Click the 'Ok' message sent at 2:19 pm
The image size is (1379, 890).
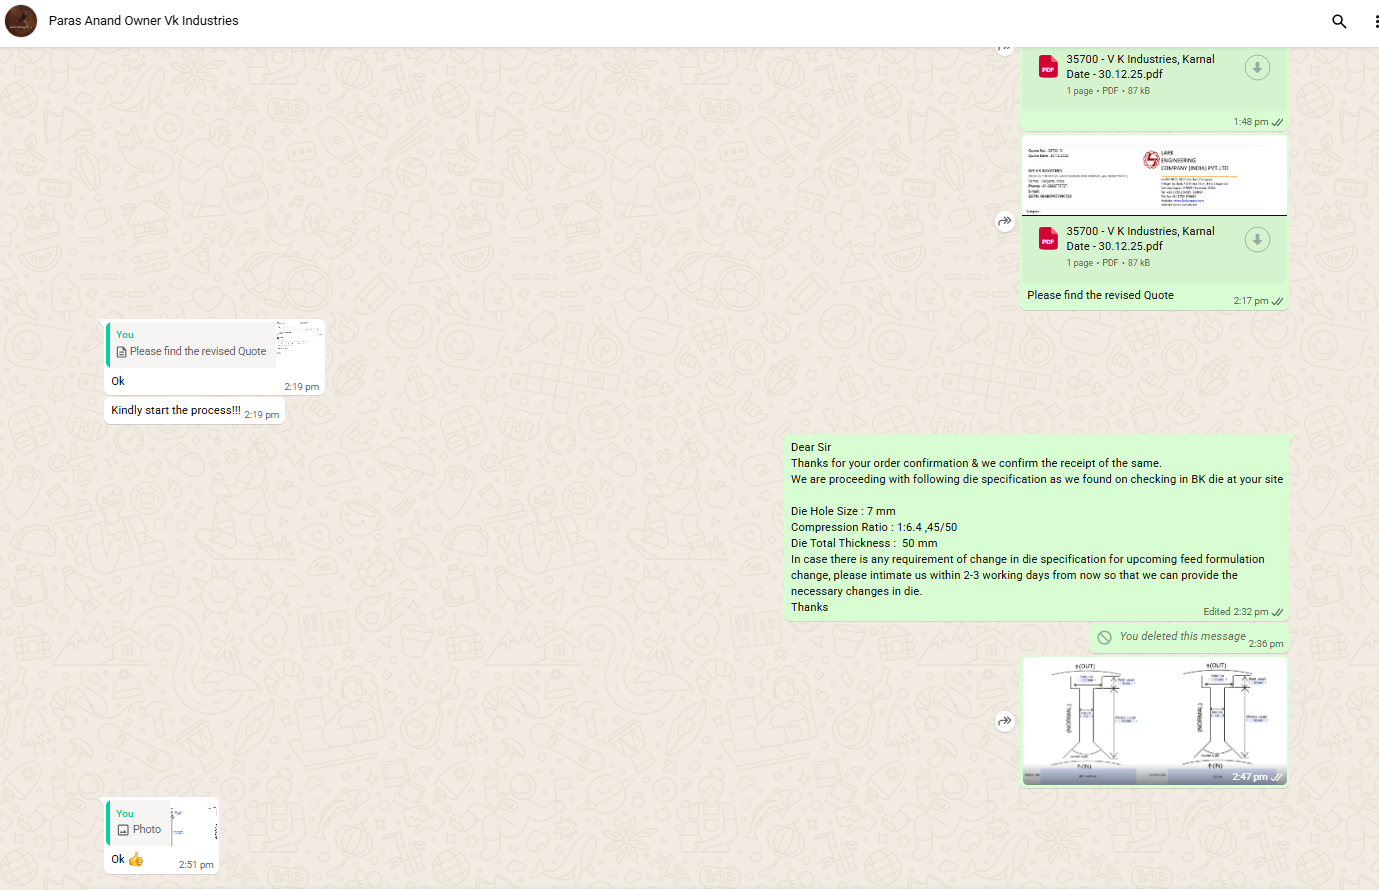119,381
